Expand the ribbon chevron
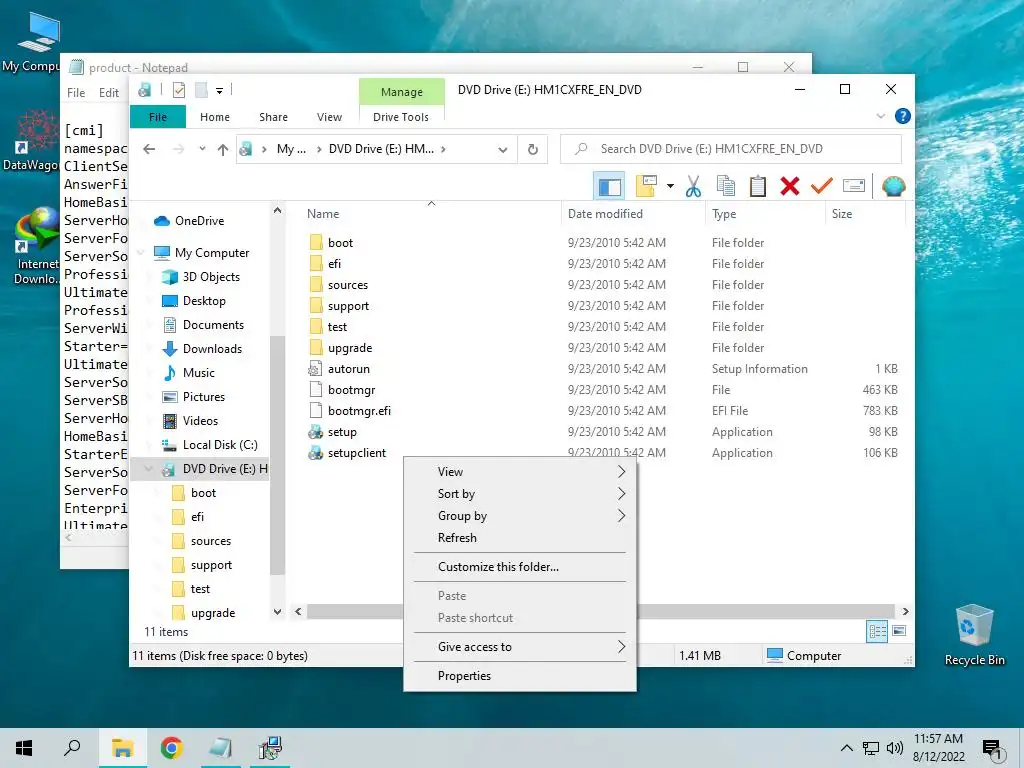Viewport: 1024px width, 768px height. [x=881, y=116]
